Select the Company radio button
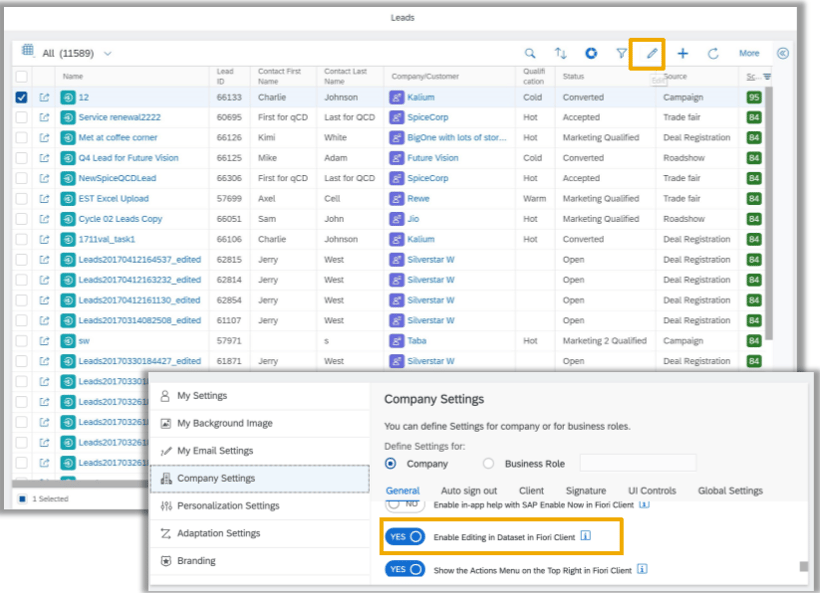 [x=390, y=463]
